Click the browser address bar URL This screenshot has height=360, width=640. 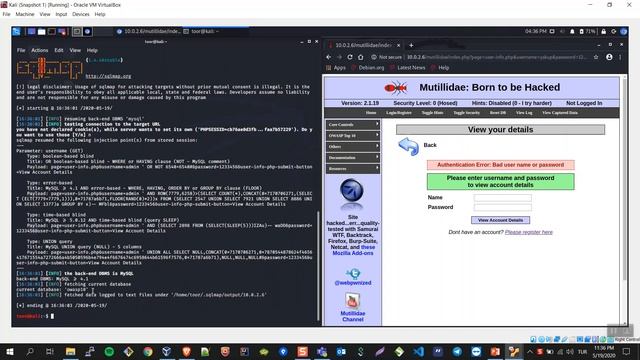(x=497, y=57)
